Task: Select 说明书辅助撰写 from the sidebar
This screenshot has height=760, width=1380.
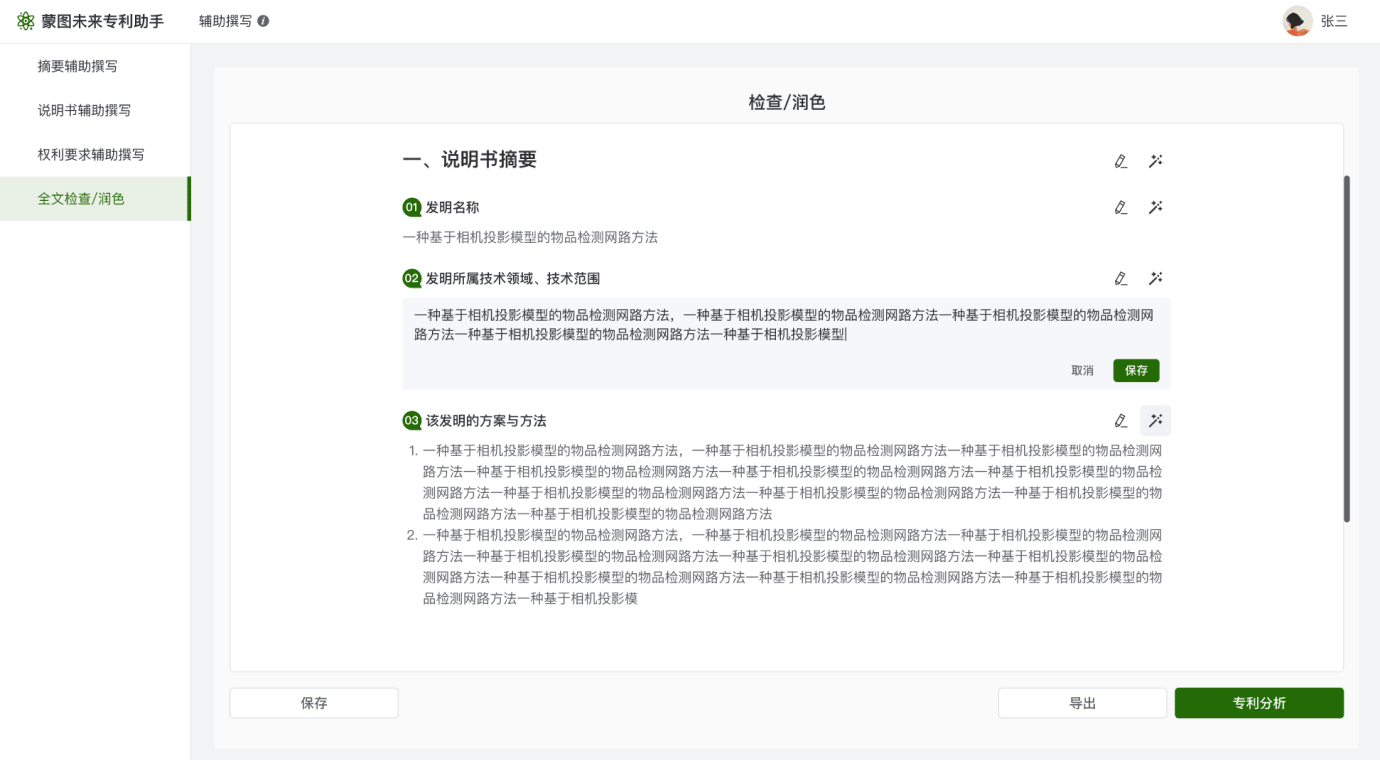Action: (84, 110)
